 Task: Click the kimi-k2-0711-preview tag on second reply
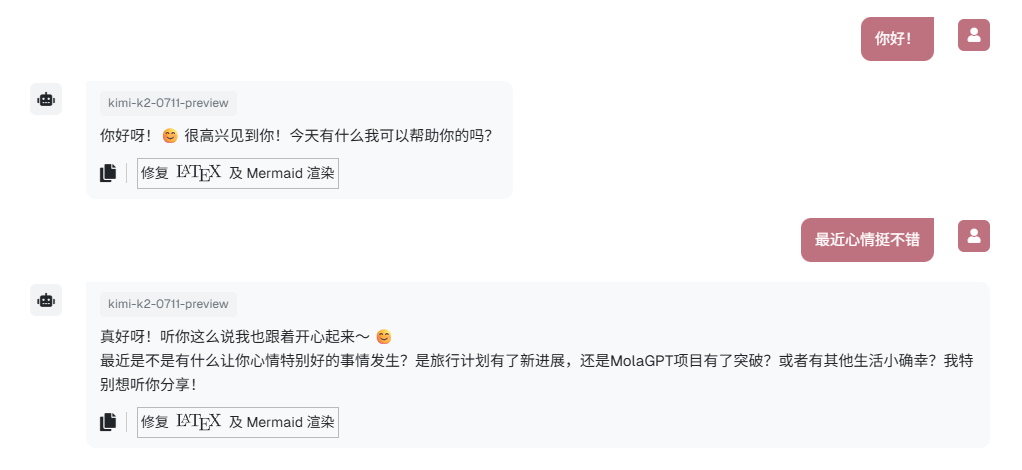[168, 304]
